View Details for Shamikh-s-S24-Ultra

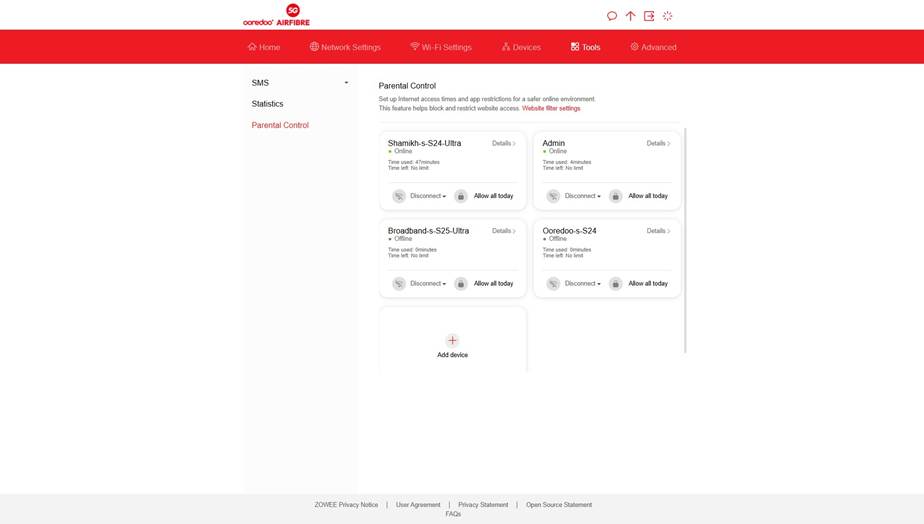[504, 143]
